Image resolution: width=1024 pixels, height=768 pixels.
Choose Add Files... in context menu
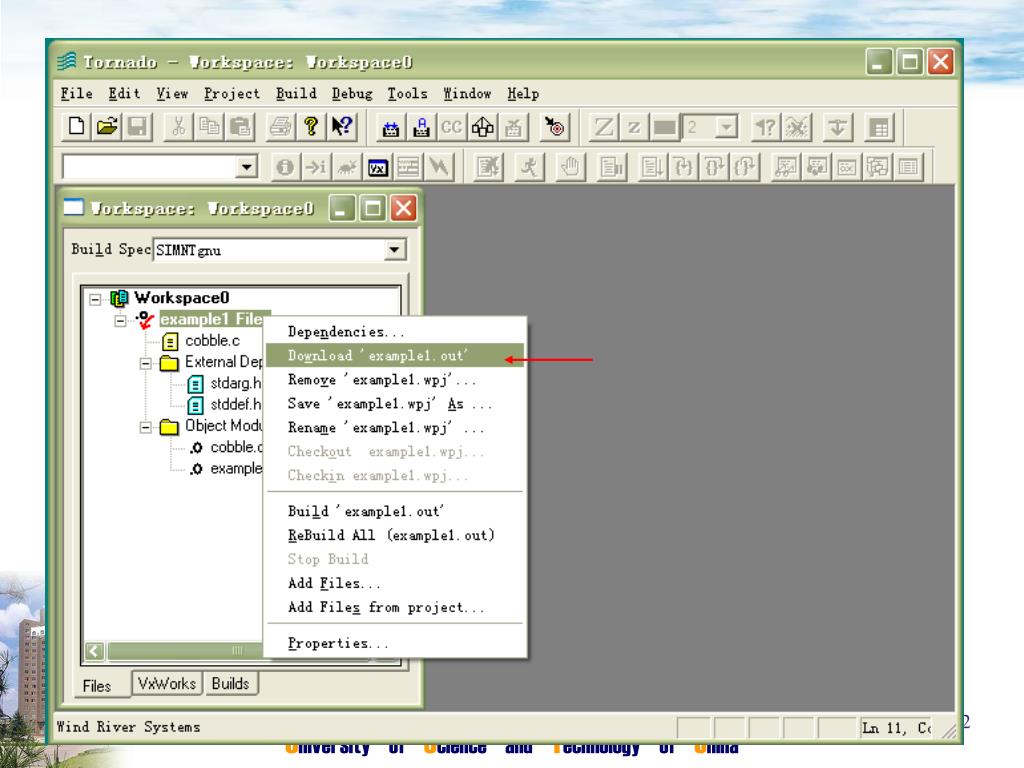[x=394, y=583]
